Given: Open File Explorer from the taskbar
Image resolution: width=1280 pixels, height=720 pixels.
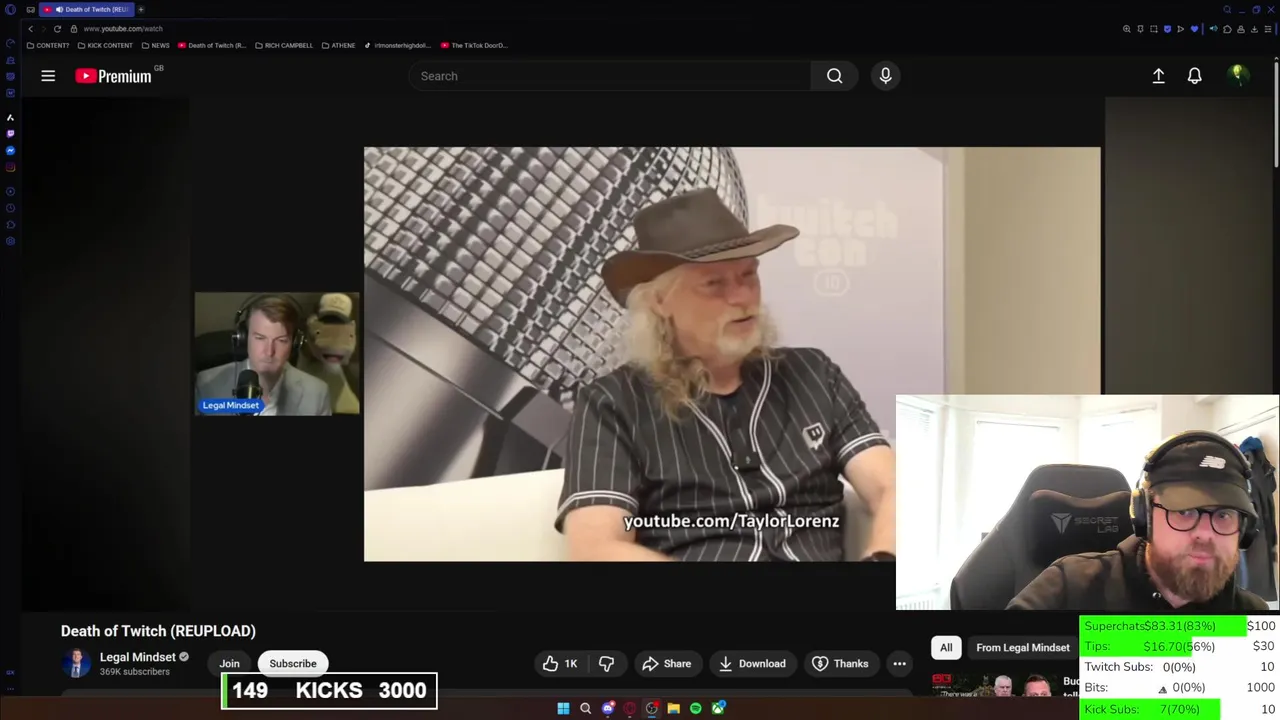Looking at the screenshot, I should point(674,708).
